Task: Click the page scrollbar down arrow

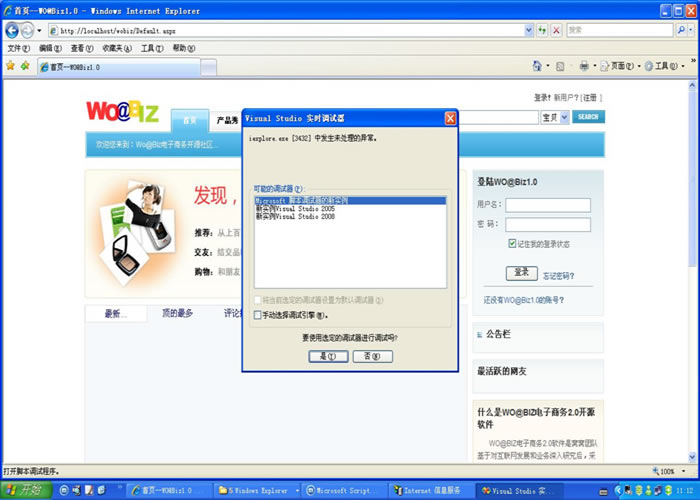Action: (692, 457)
